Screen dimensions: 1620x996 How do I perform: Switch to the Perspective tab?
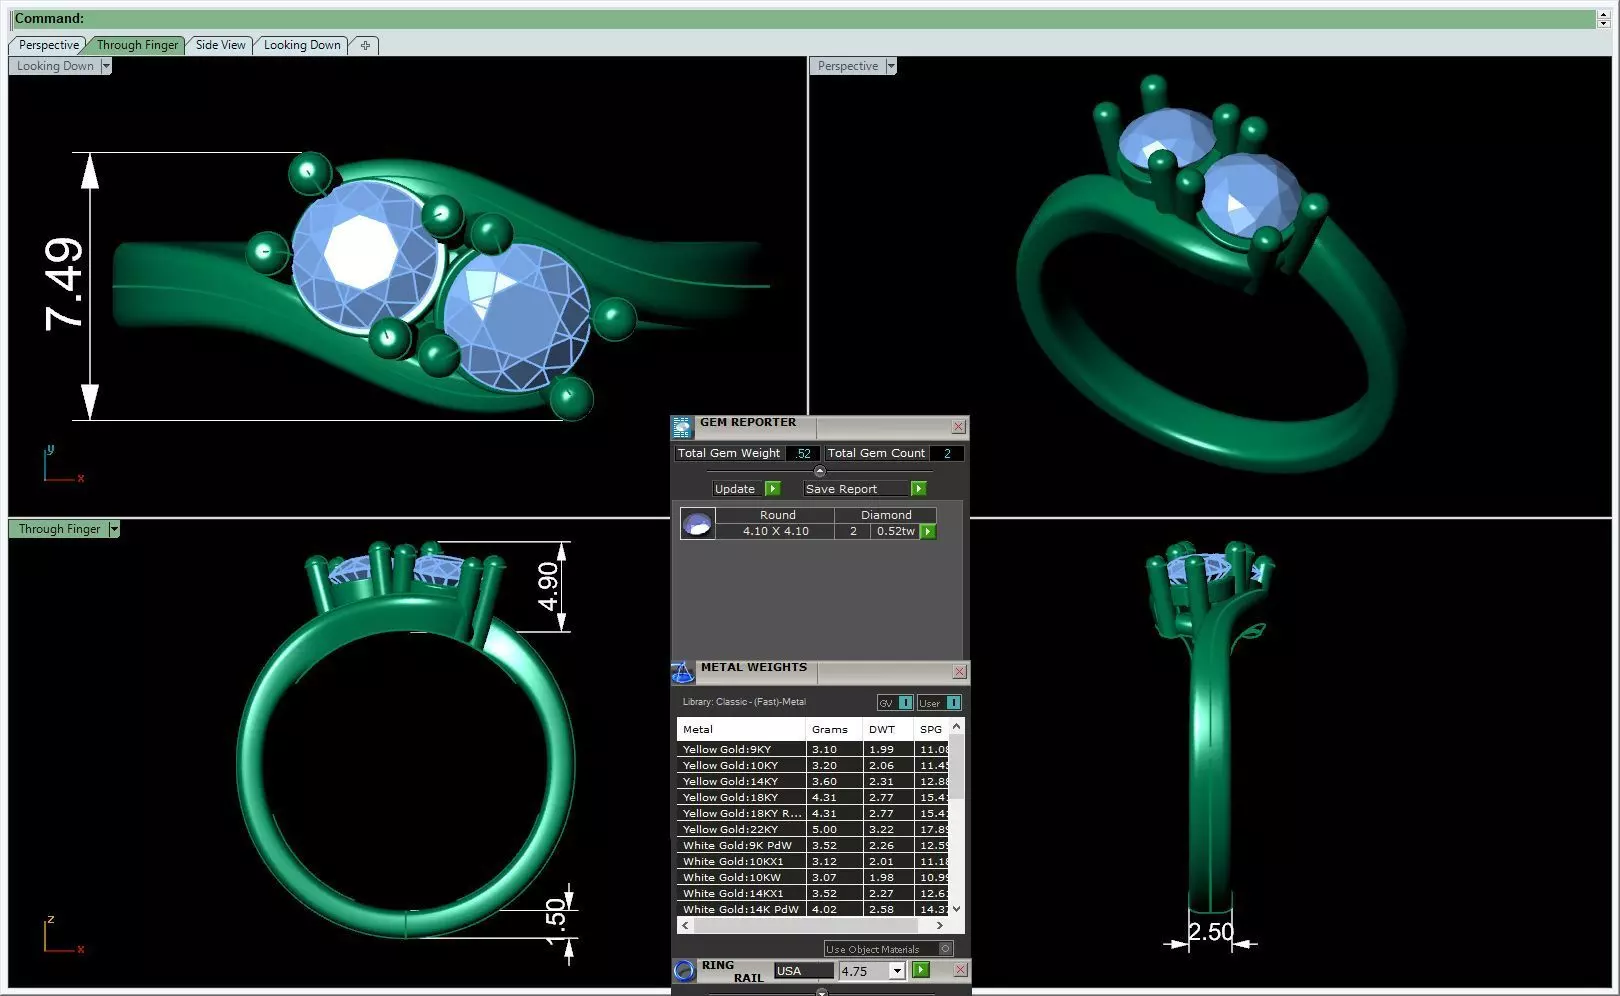48,45
